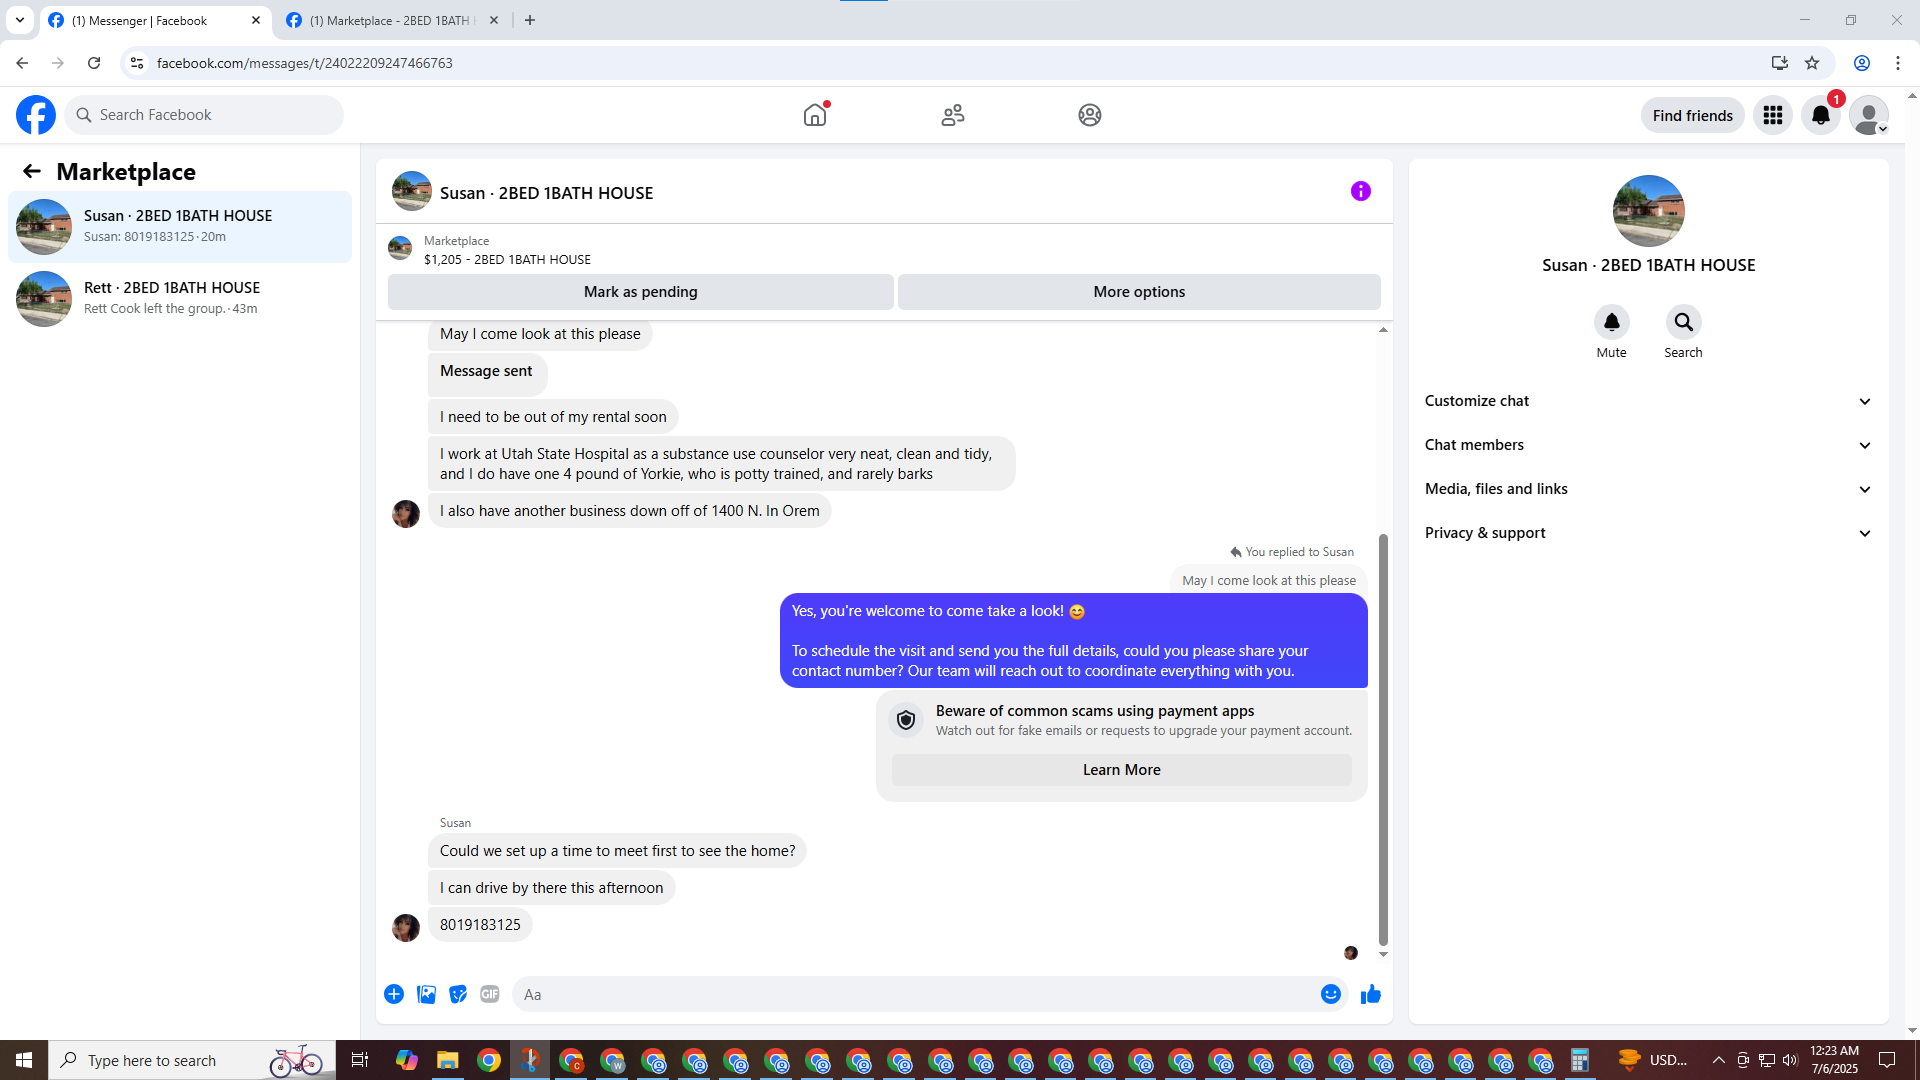Open more actions plus icon

(x=394, y=994)
